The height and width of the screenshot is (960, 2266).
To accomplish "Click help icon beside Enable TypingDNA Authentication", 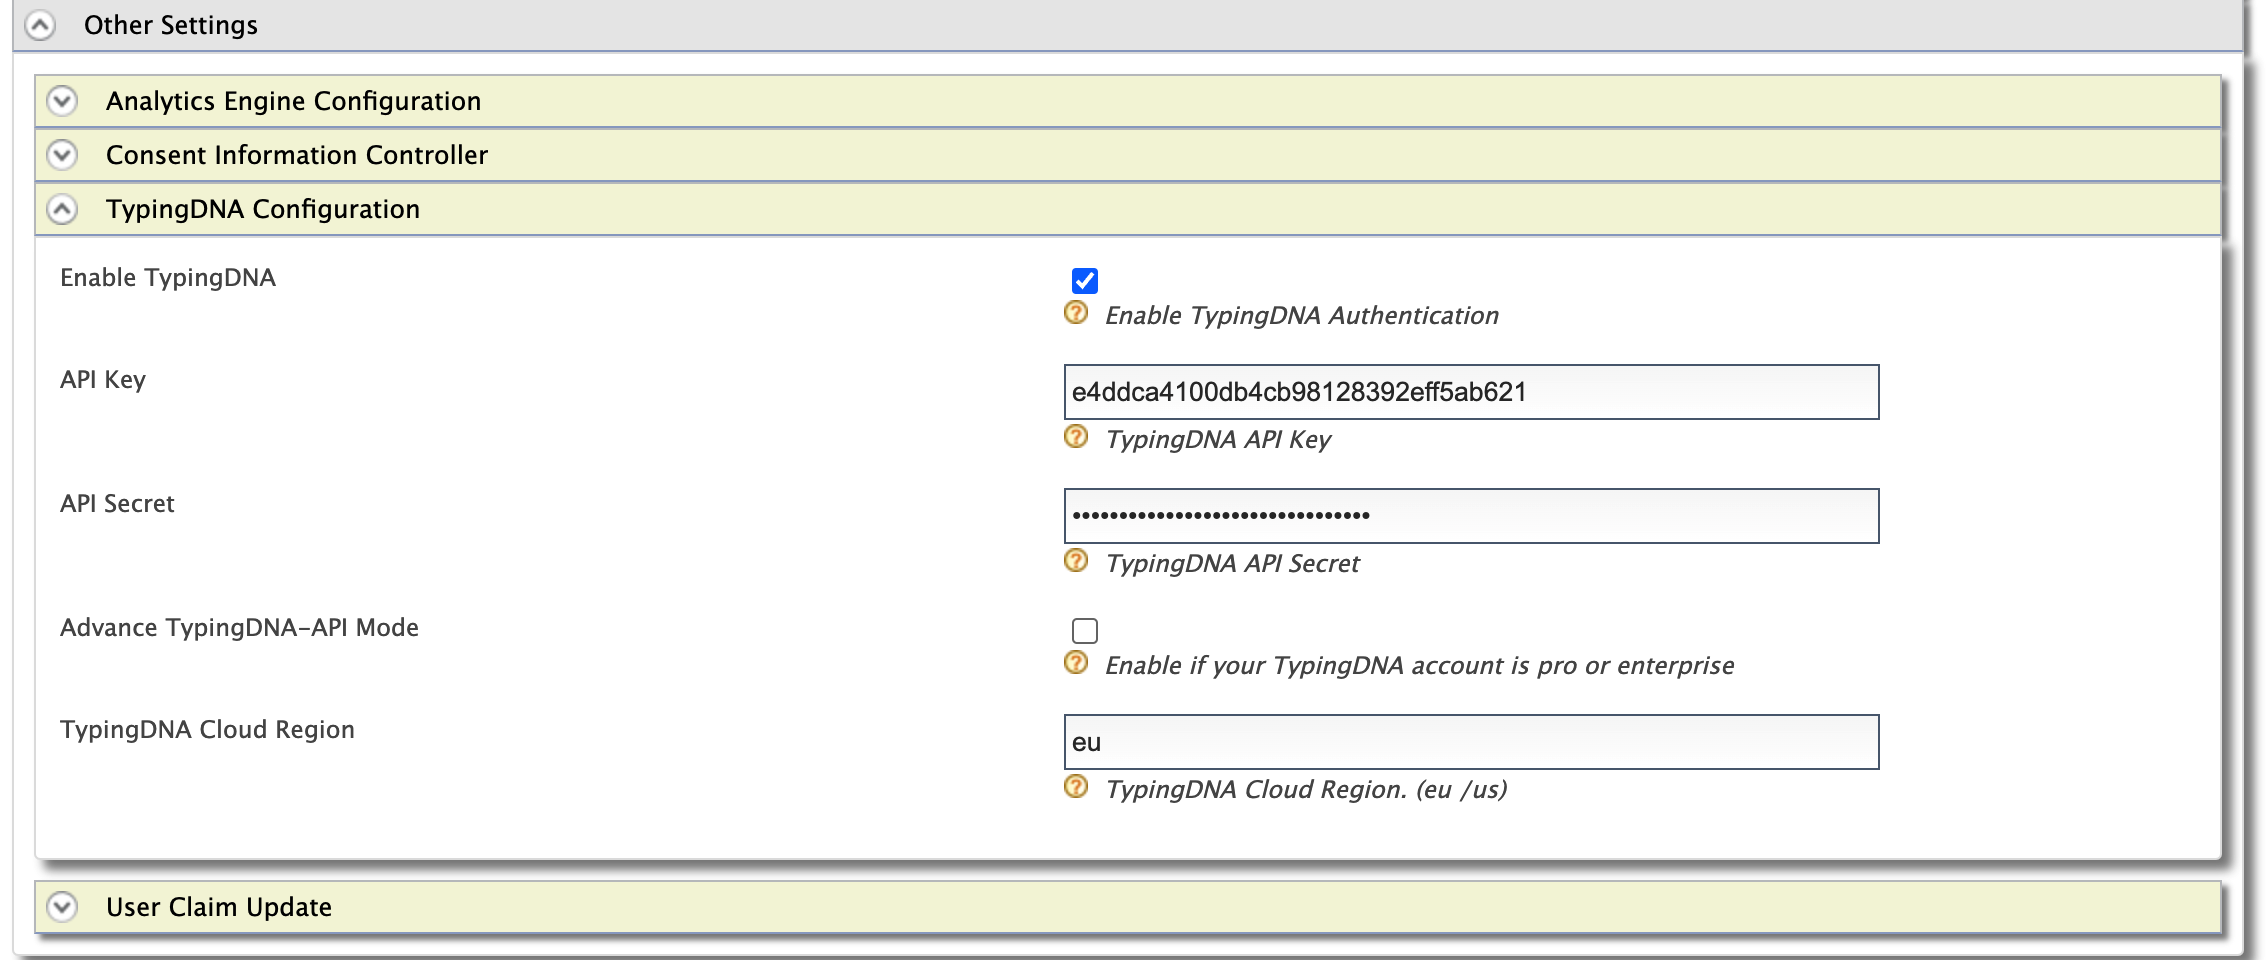I will 1076,313.
